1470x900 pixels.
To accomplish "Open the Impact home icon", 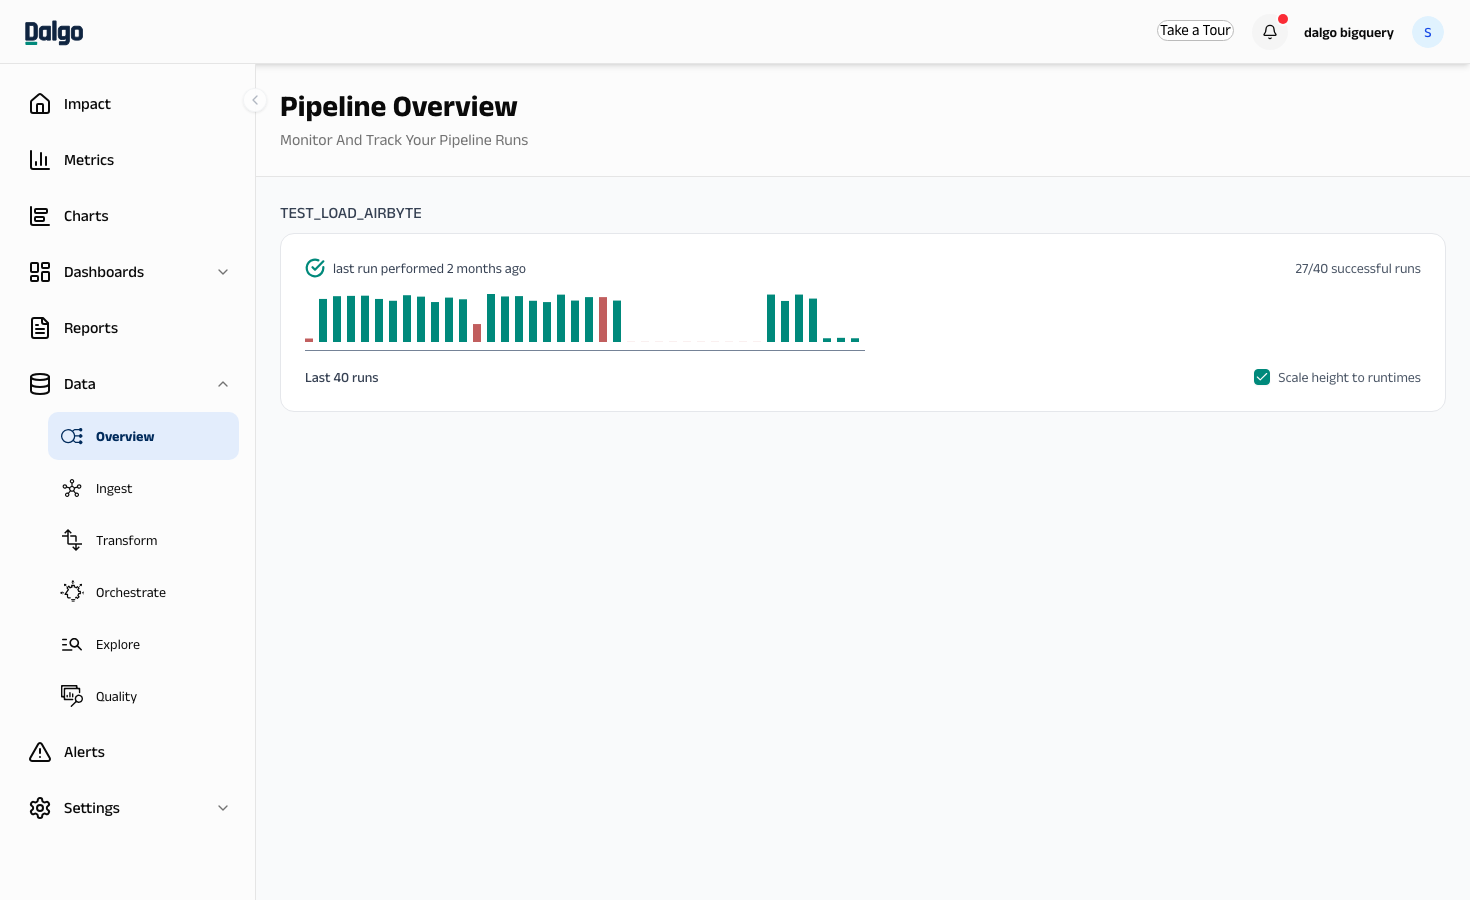I will 40,104.
